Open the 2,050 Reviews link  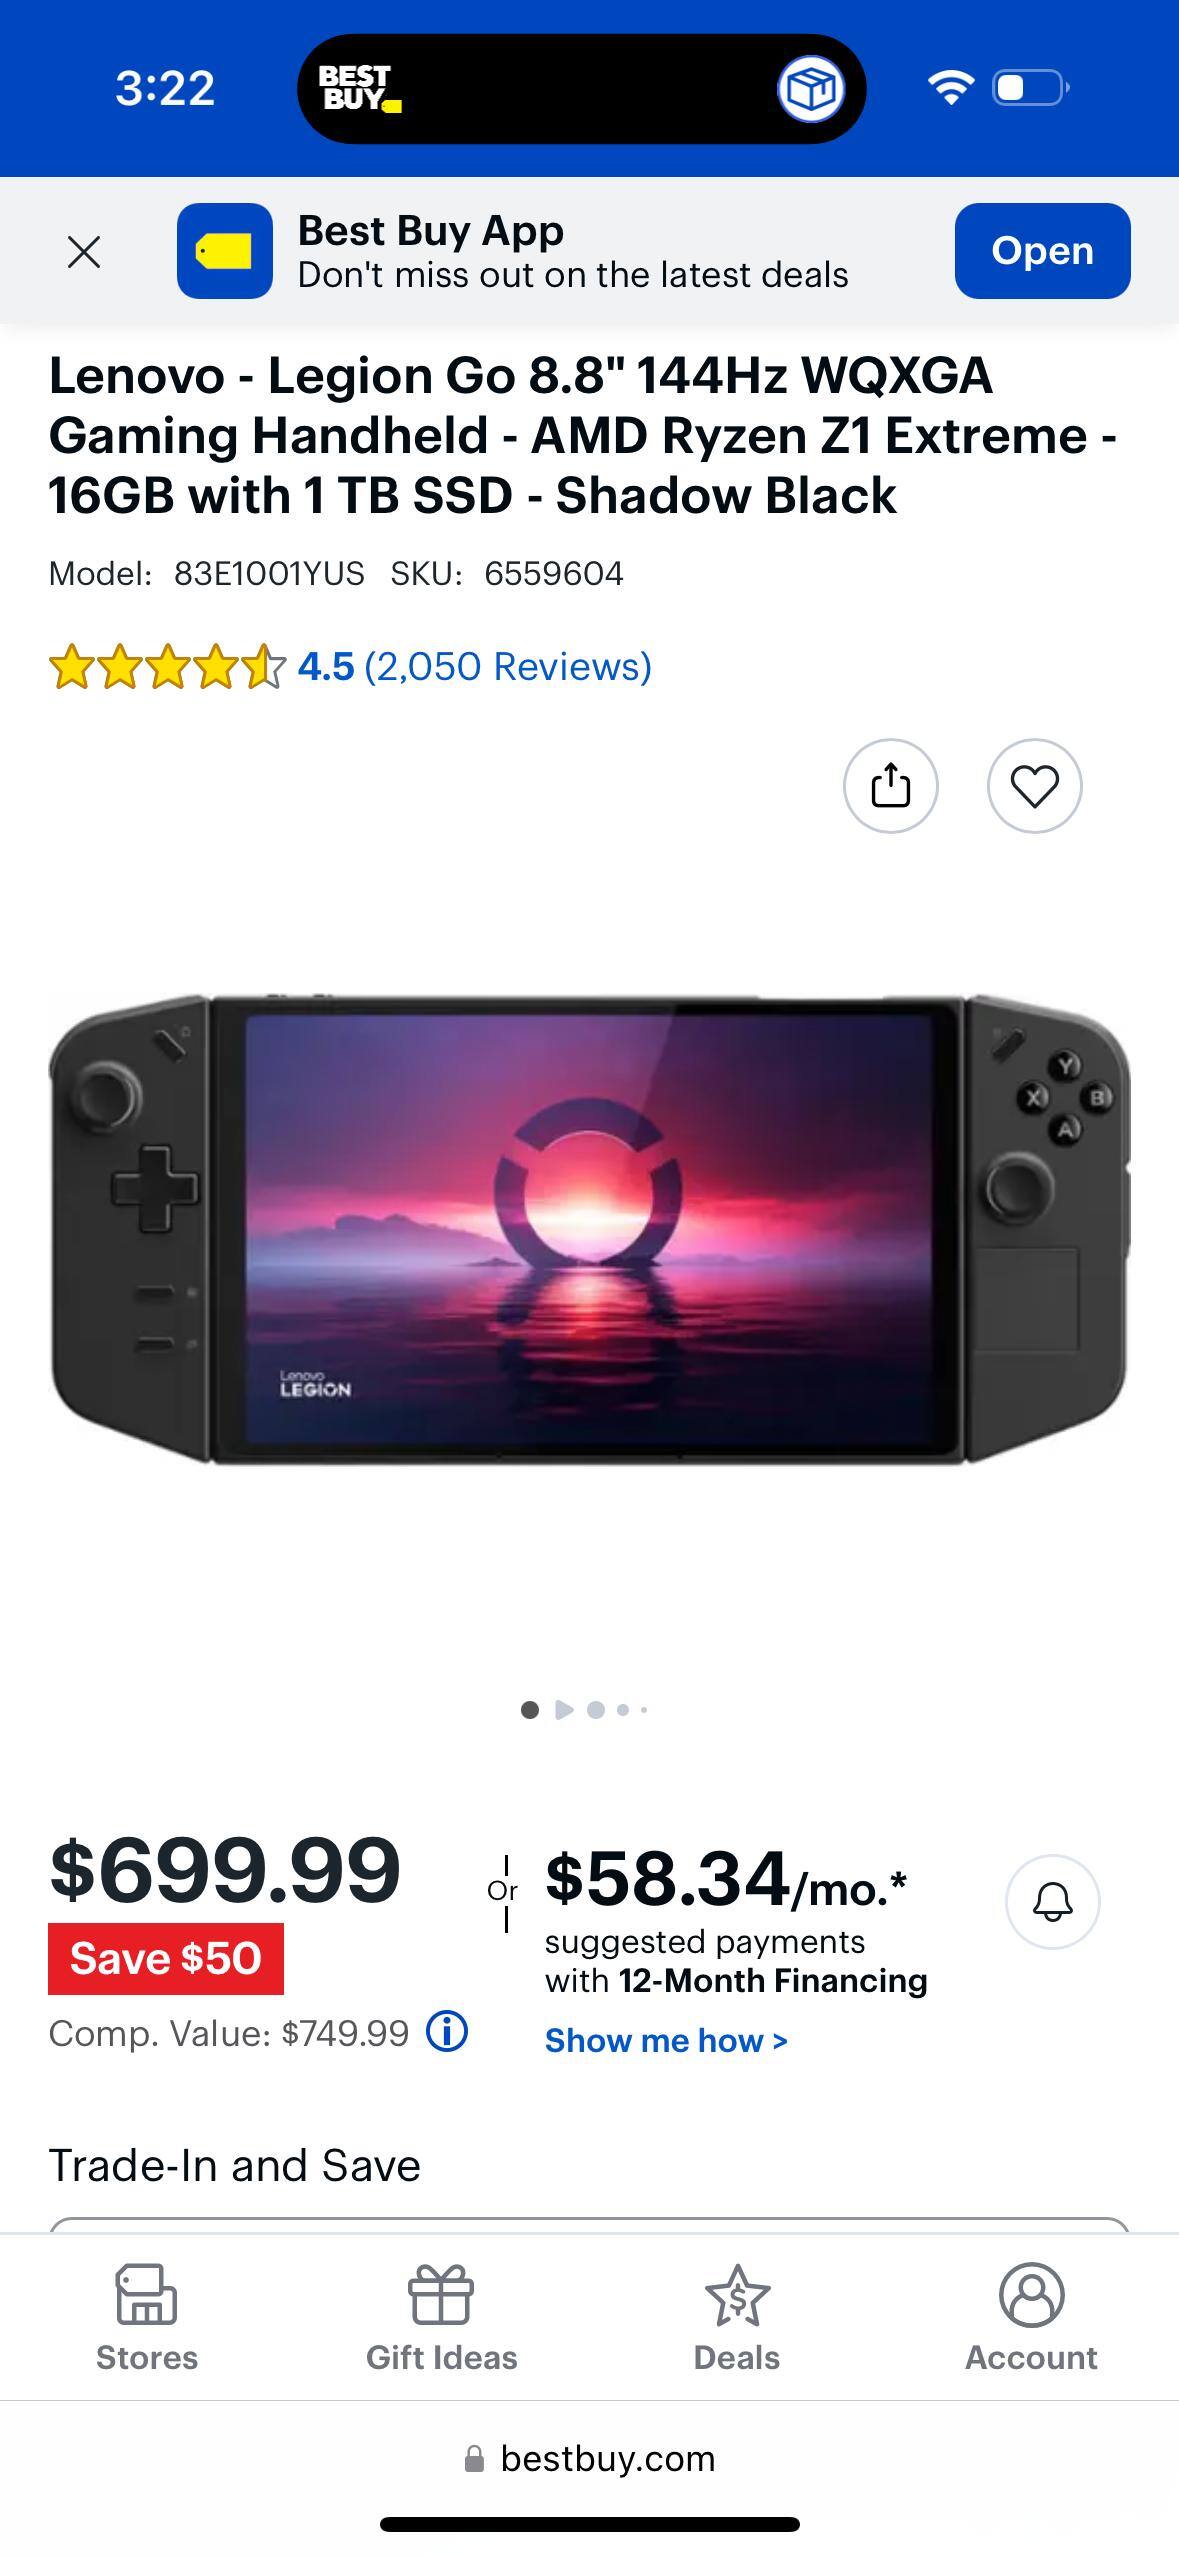tap(507, 666)
